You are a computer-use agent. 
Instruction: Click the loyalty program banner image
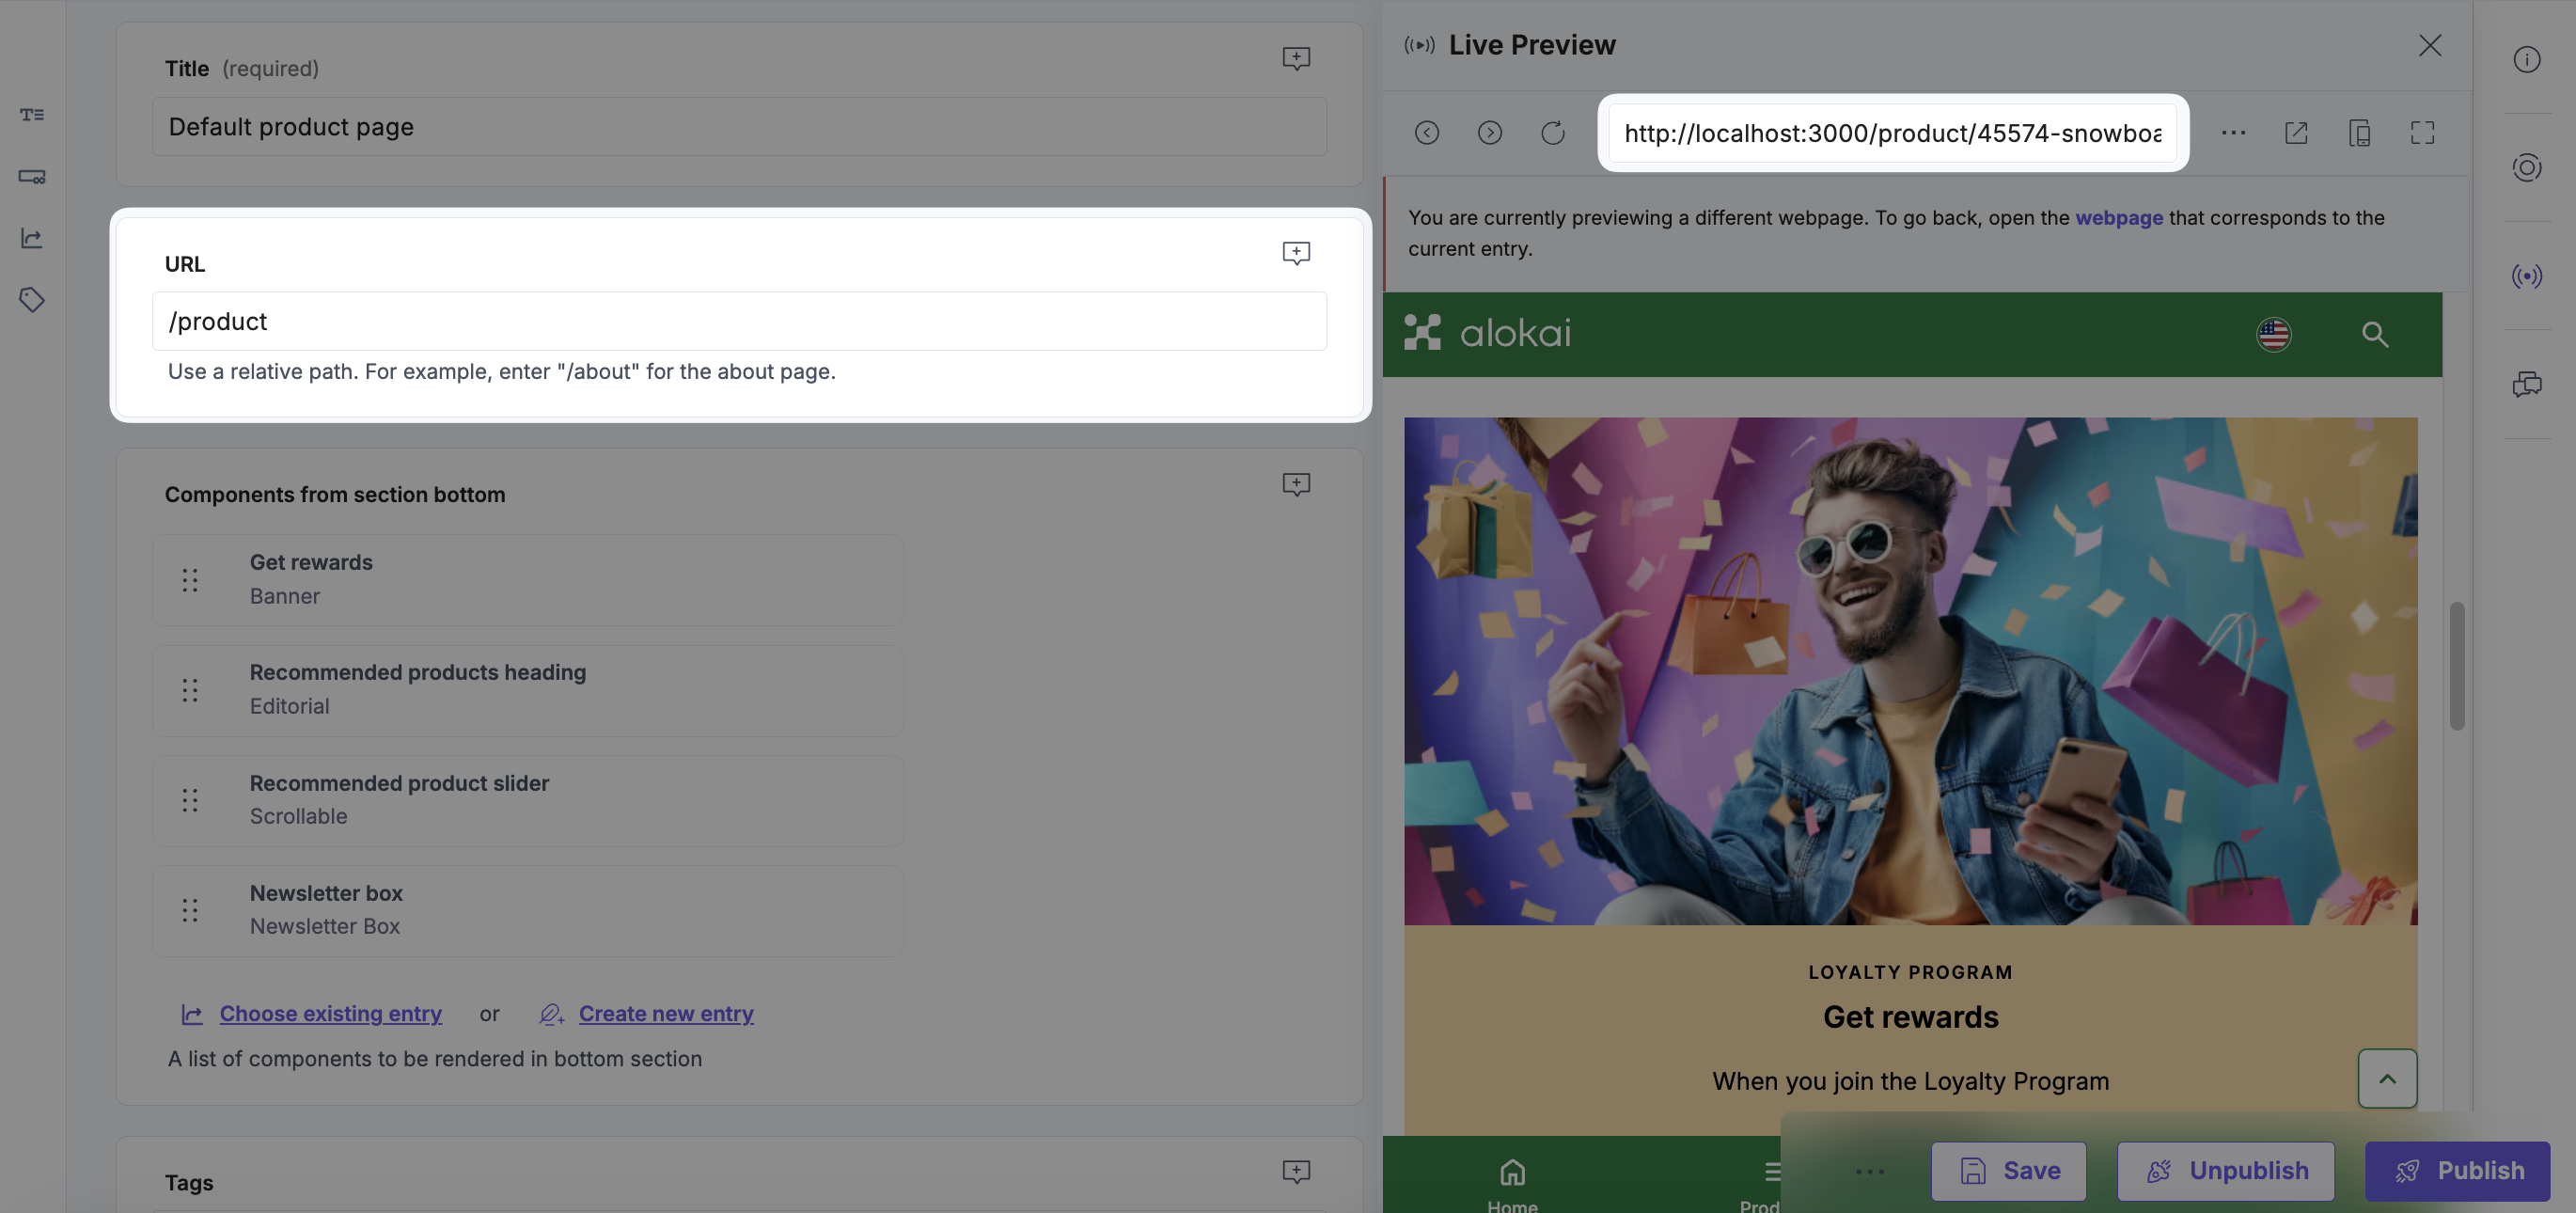[x=1911, y=671]
